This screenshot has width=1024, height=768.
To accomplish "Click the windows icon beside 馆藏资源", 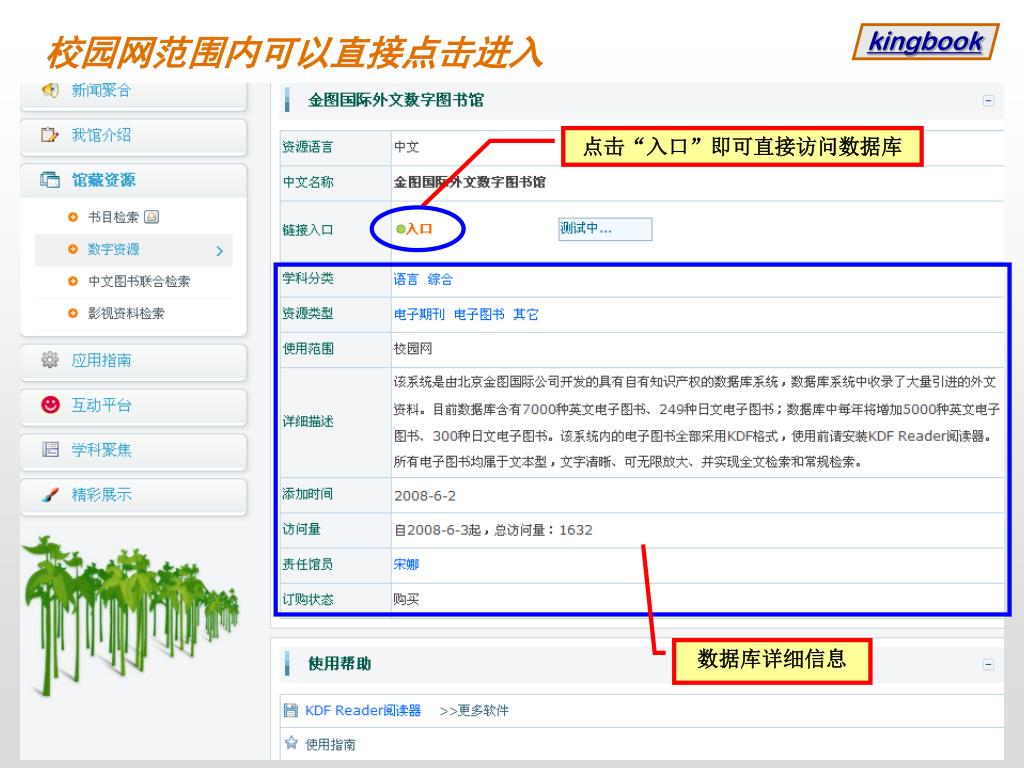I will tap(50, 180).
